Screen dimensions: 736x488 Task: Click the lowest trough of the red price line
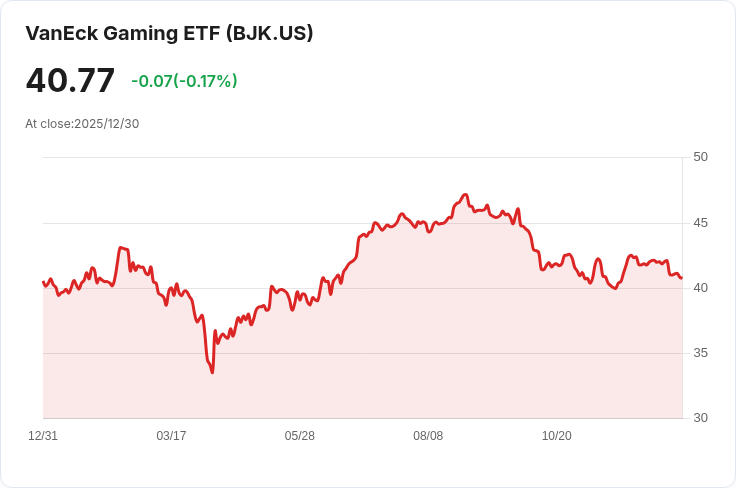(x=212, y=372)
